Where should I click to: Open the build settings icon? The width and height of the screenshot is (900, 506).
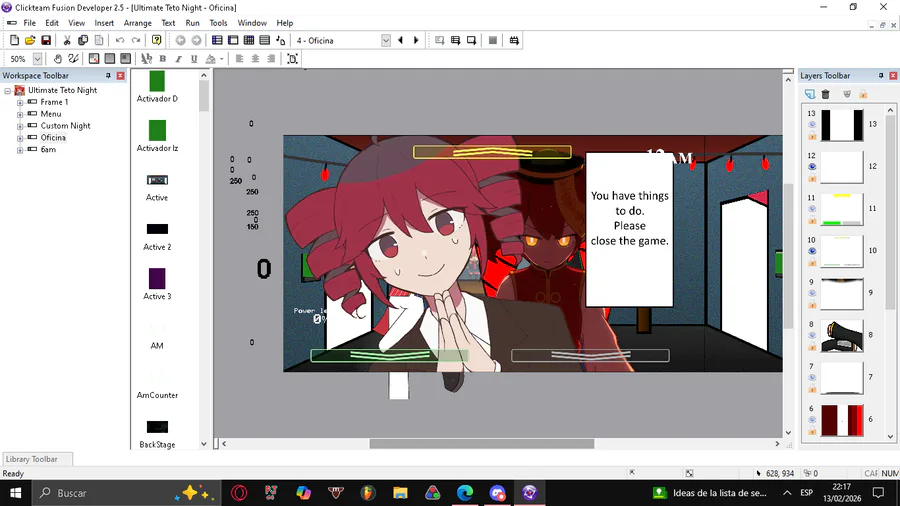pos(514,40)
